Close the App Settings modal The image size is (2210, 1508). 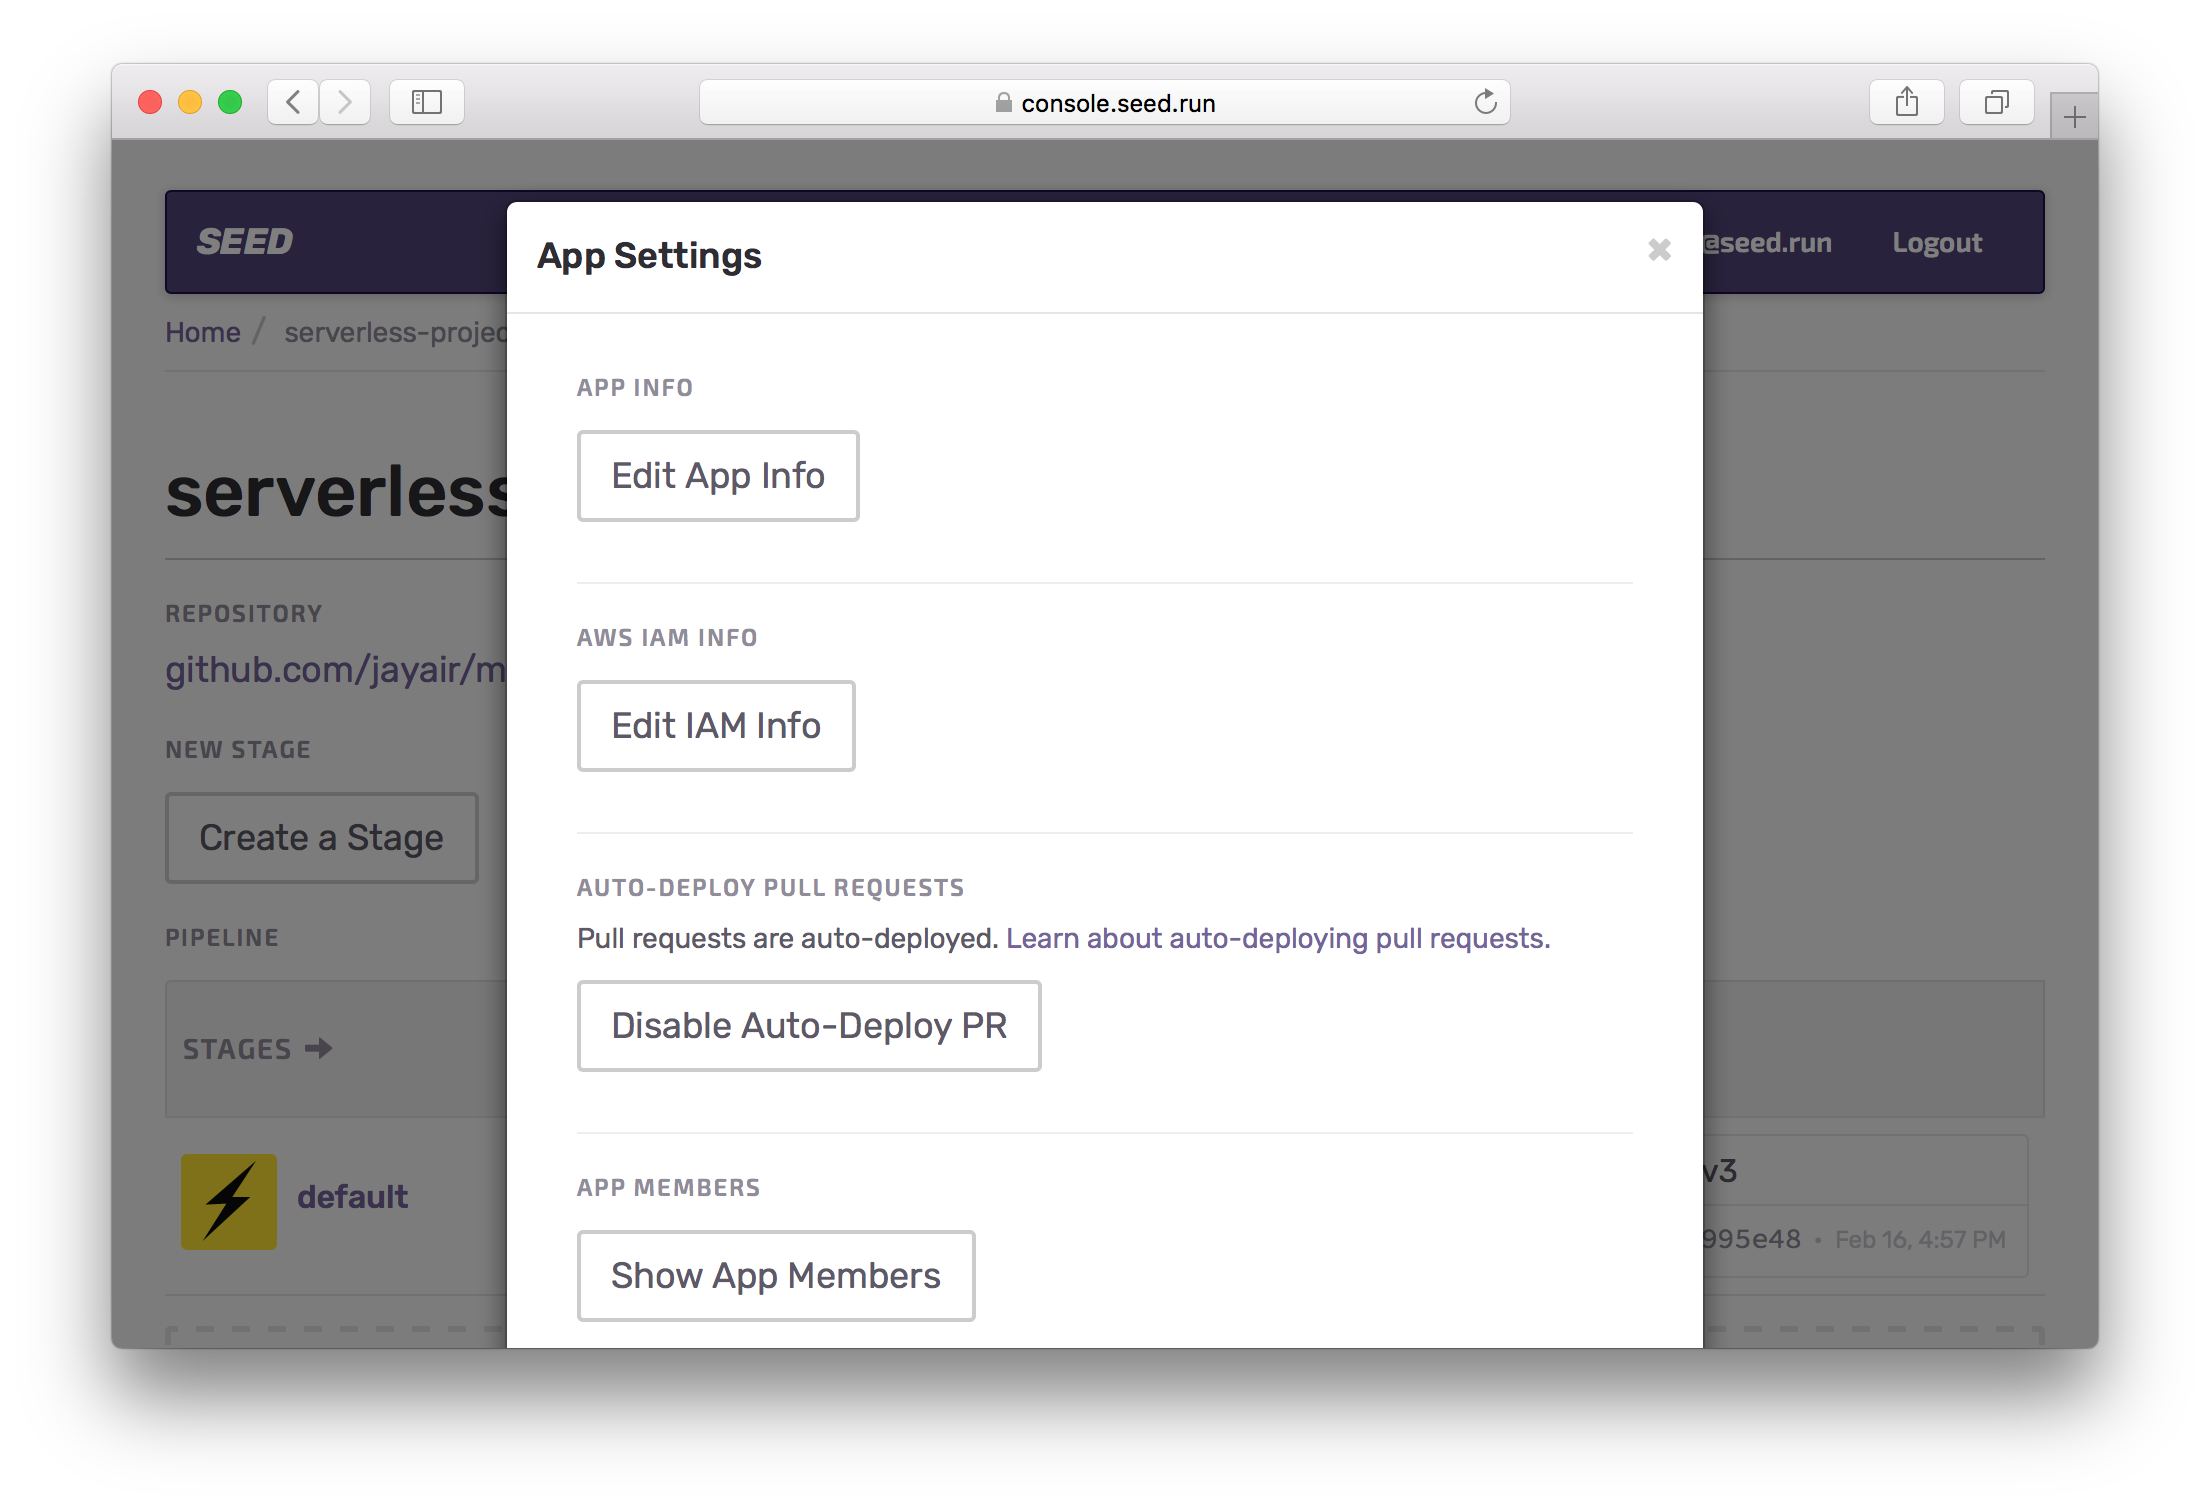(x=1659, y=250)
